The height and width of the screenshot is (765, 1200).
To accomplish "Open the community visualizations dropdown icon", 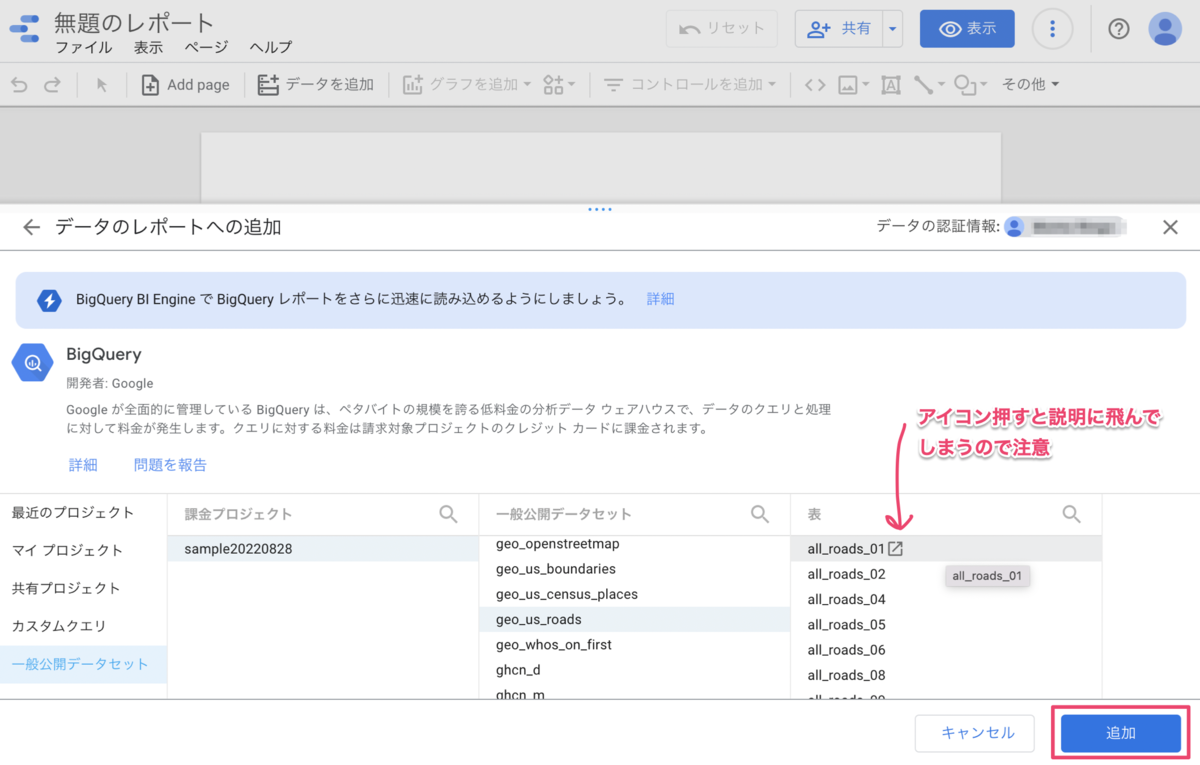I will click(559, 85).
